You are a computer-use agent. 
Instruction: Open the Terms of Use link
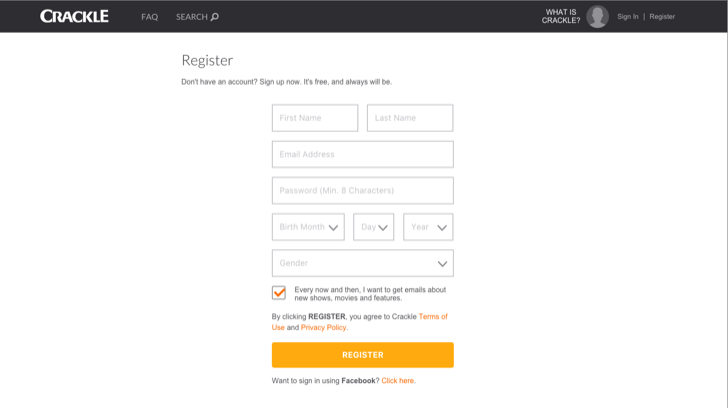click(360, 322)
